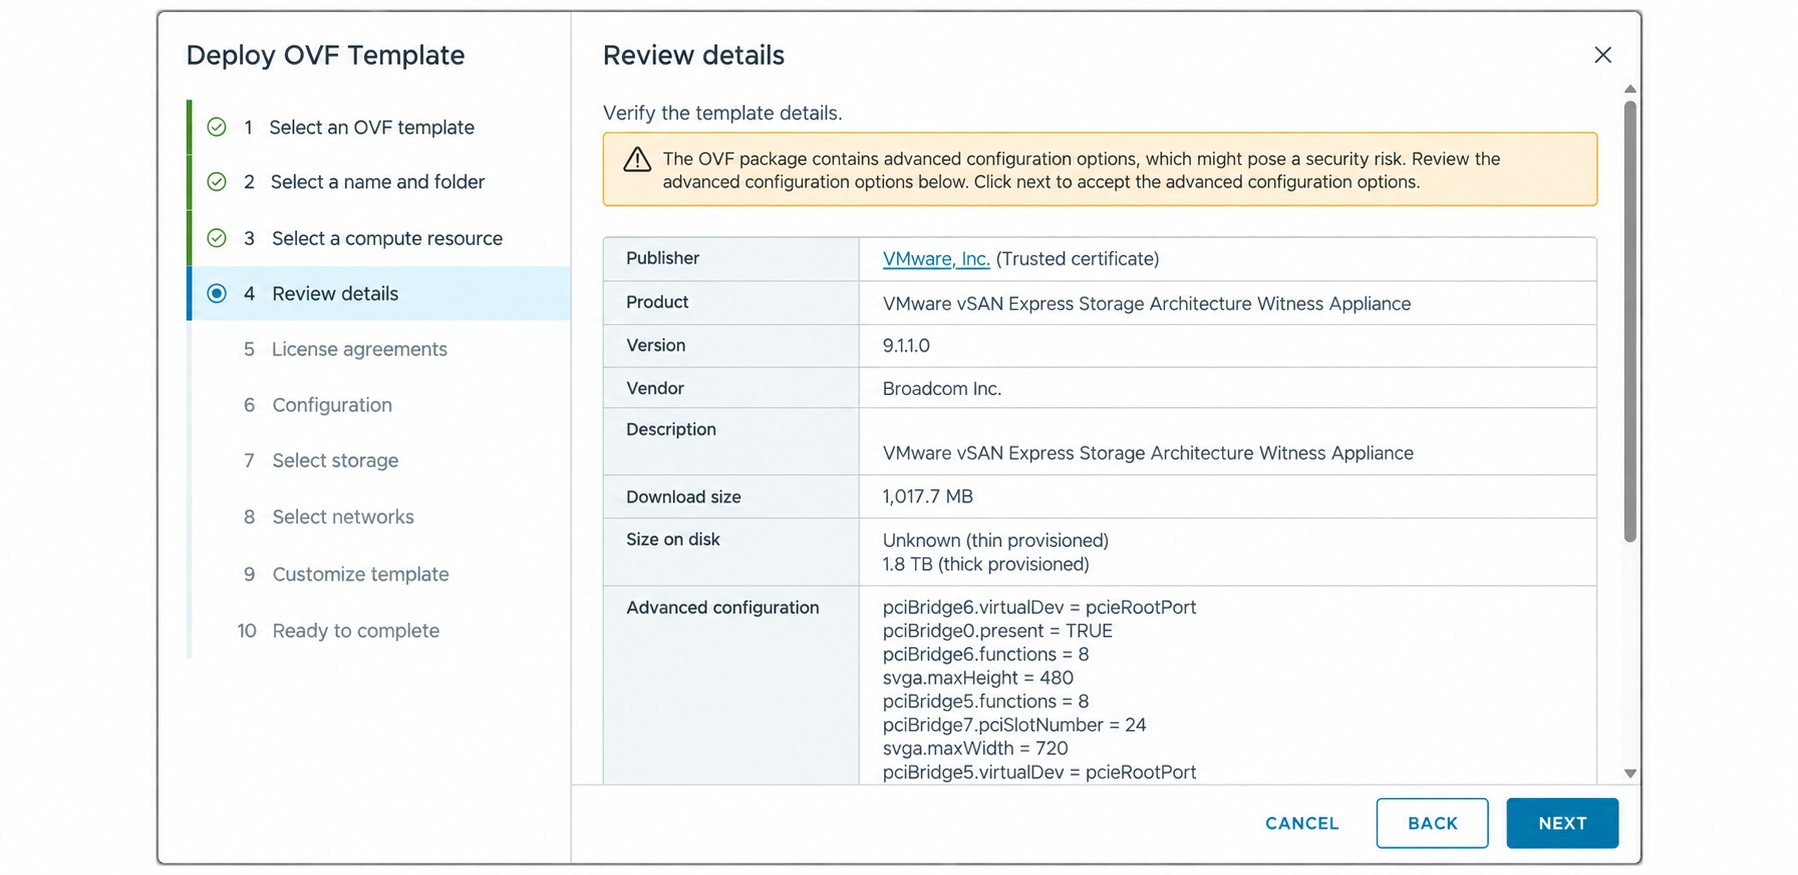Click the text Unknown (thin provisioned)
The image size is (1798, 875).
click(996, 541)
